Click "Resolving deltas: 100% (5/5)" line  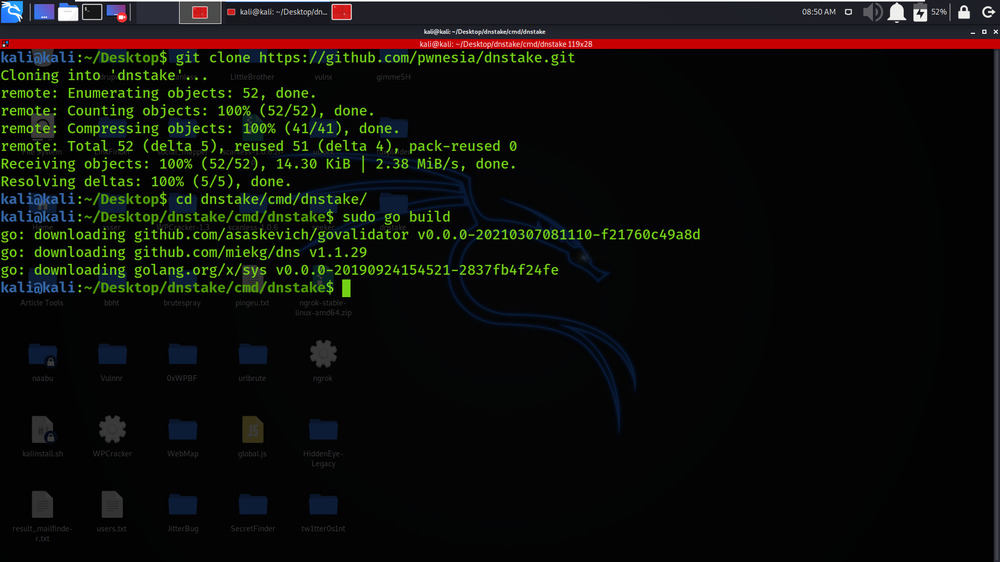pyautogui.click(x=145, y=182)
